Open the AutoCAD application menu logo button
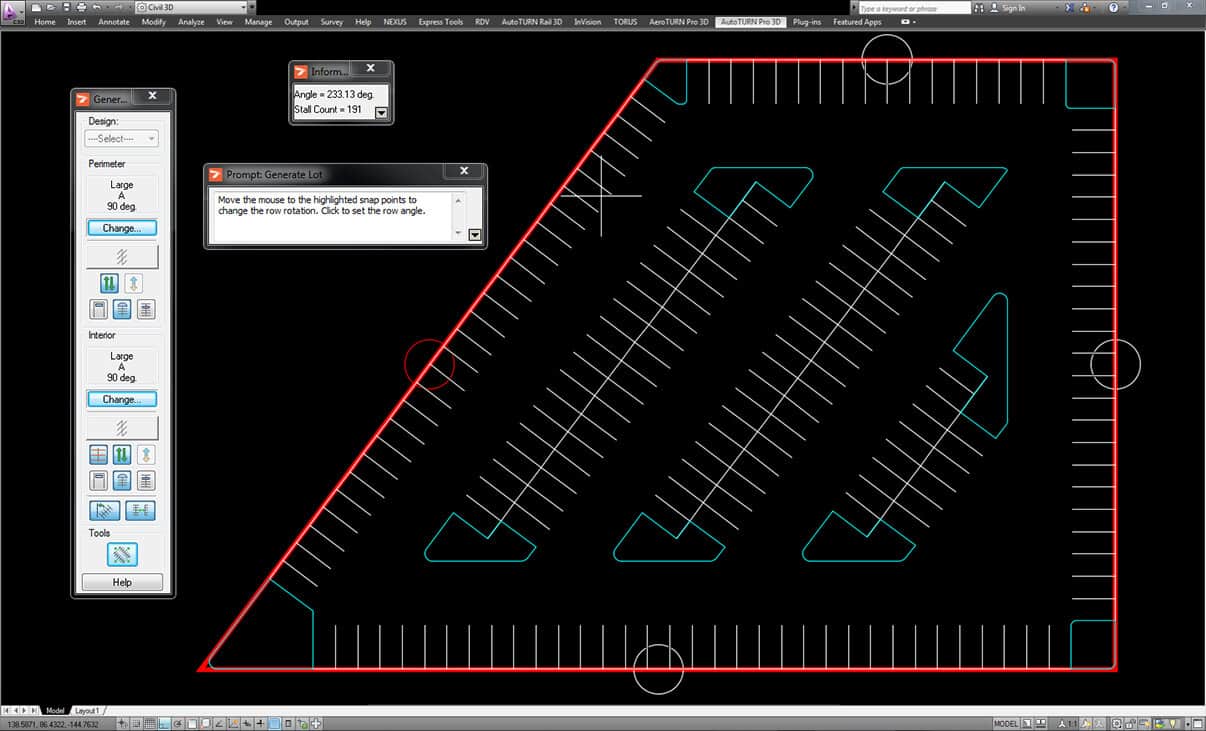1206x731 pixels. [x=13, y=12]
